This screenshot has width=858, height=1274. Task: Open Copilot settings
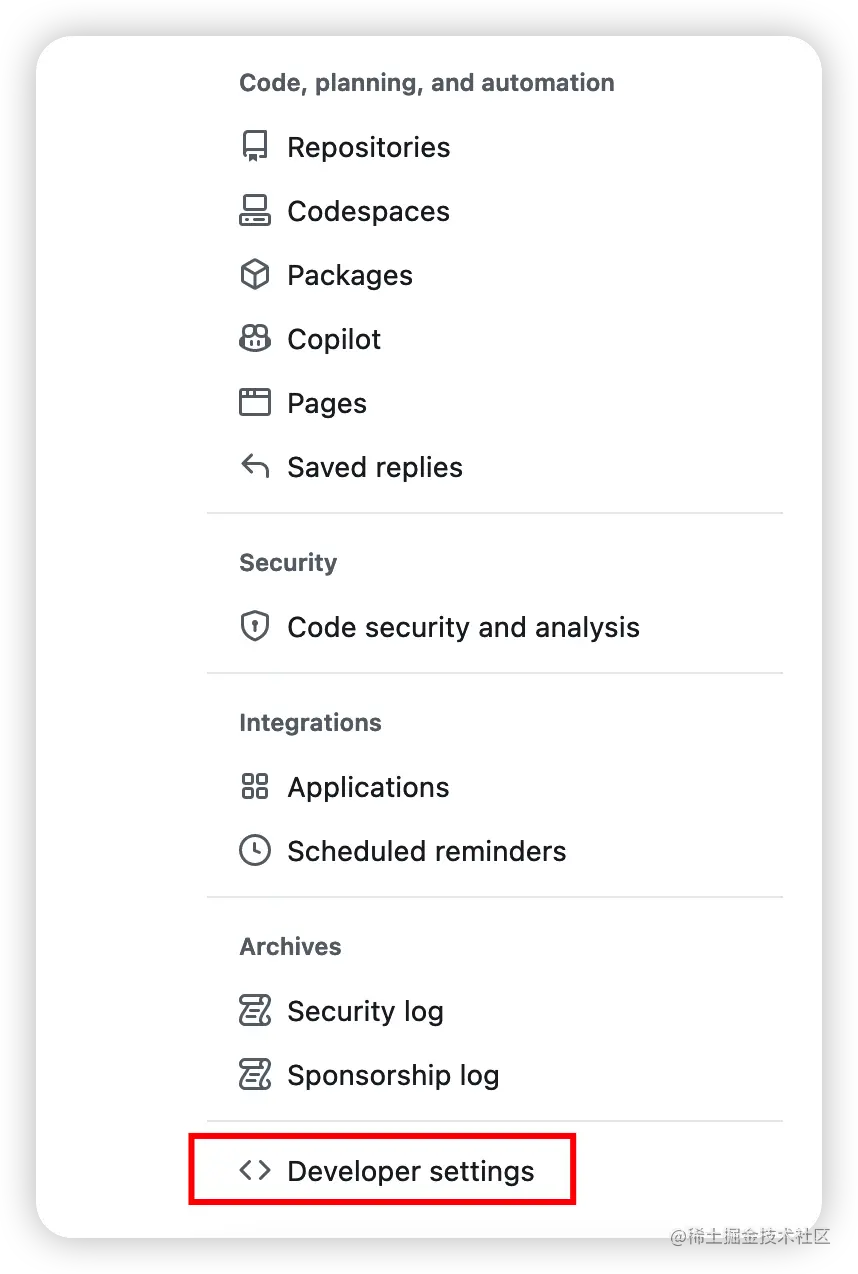point(334,339)
